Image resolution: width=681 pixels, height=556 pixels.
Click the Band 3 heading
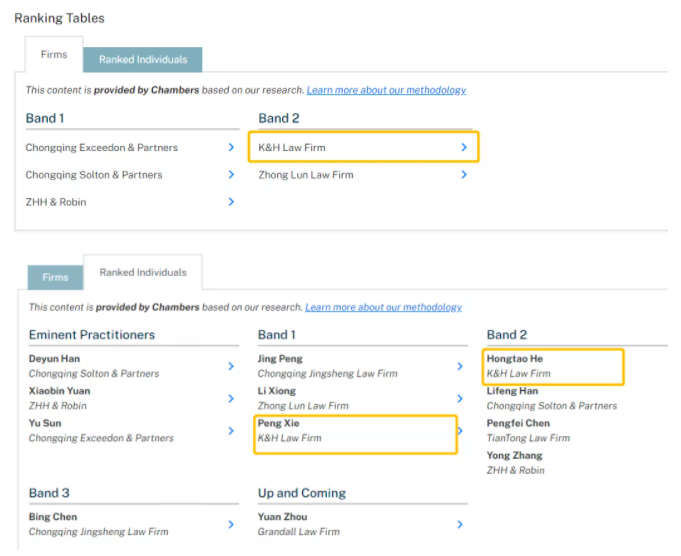(49, 493)
